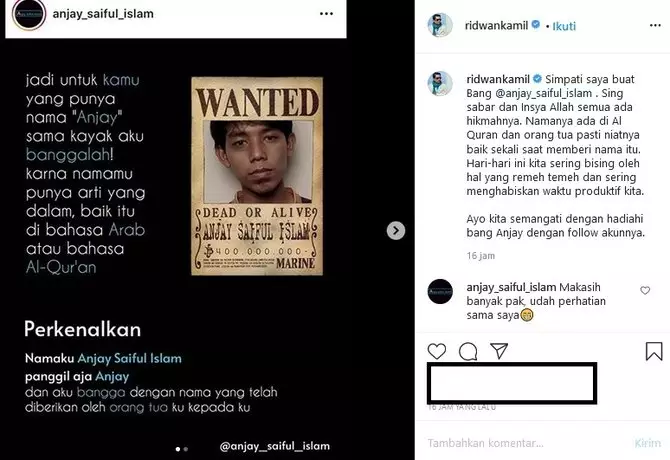
Task: Click the Tambahkan komentar input field
Action: point(526,443)
